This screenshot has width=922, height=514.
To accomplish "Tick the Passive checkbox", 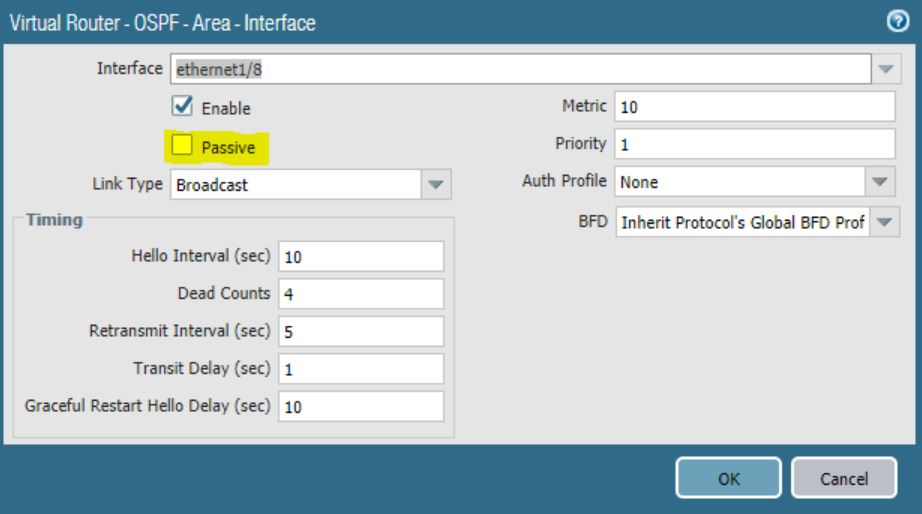I will click(x=182, y=147).
